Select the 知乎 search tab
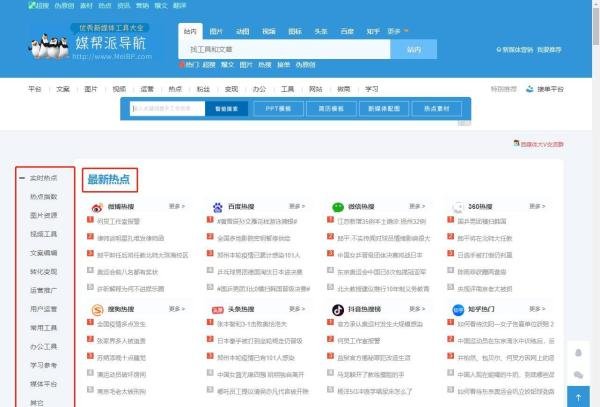Viewport: 600px width, 407px height. point(373,31)
